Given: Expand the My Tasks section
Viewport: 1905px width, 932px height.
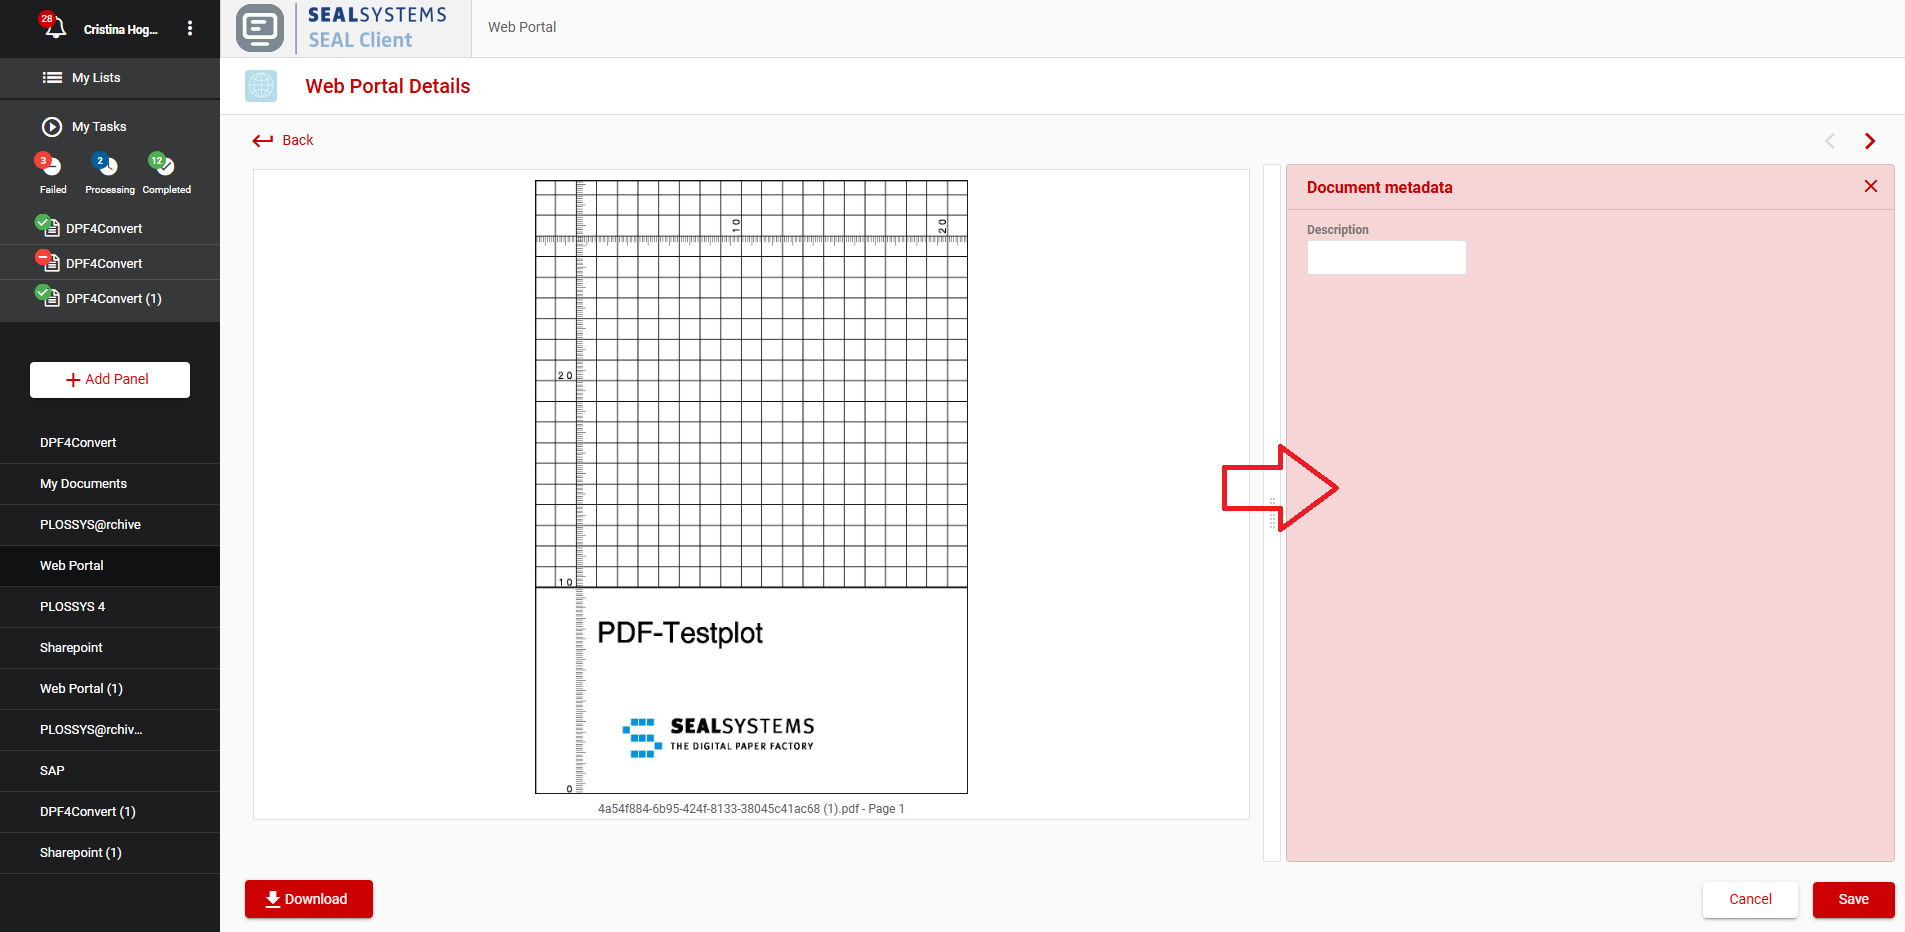Looking at the screenshot, I should pyautogui.click(x=98, y=127).
